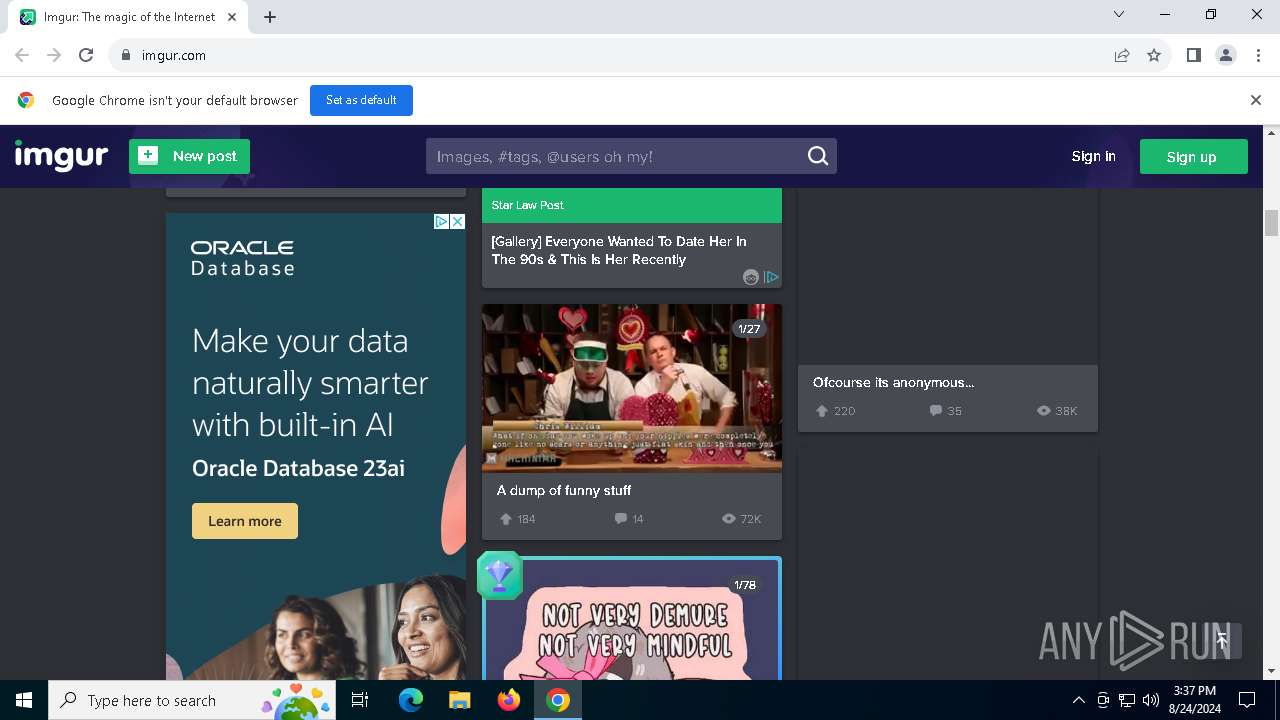
Task: Set Chrome as default browser
Action: click(x=361, y=100)
